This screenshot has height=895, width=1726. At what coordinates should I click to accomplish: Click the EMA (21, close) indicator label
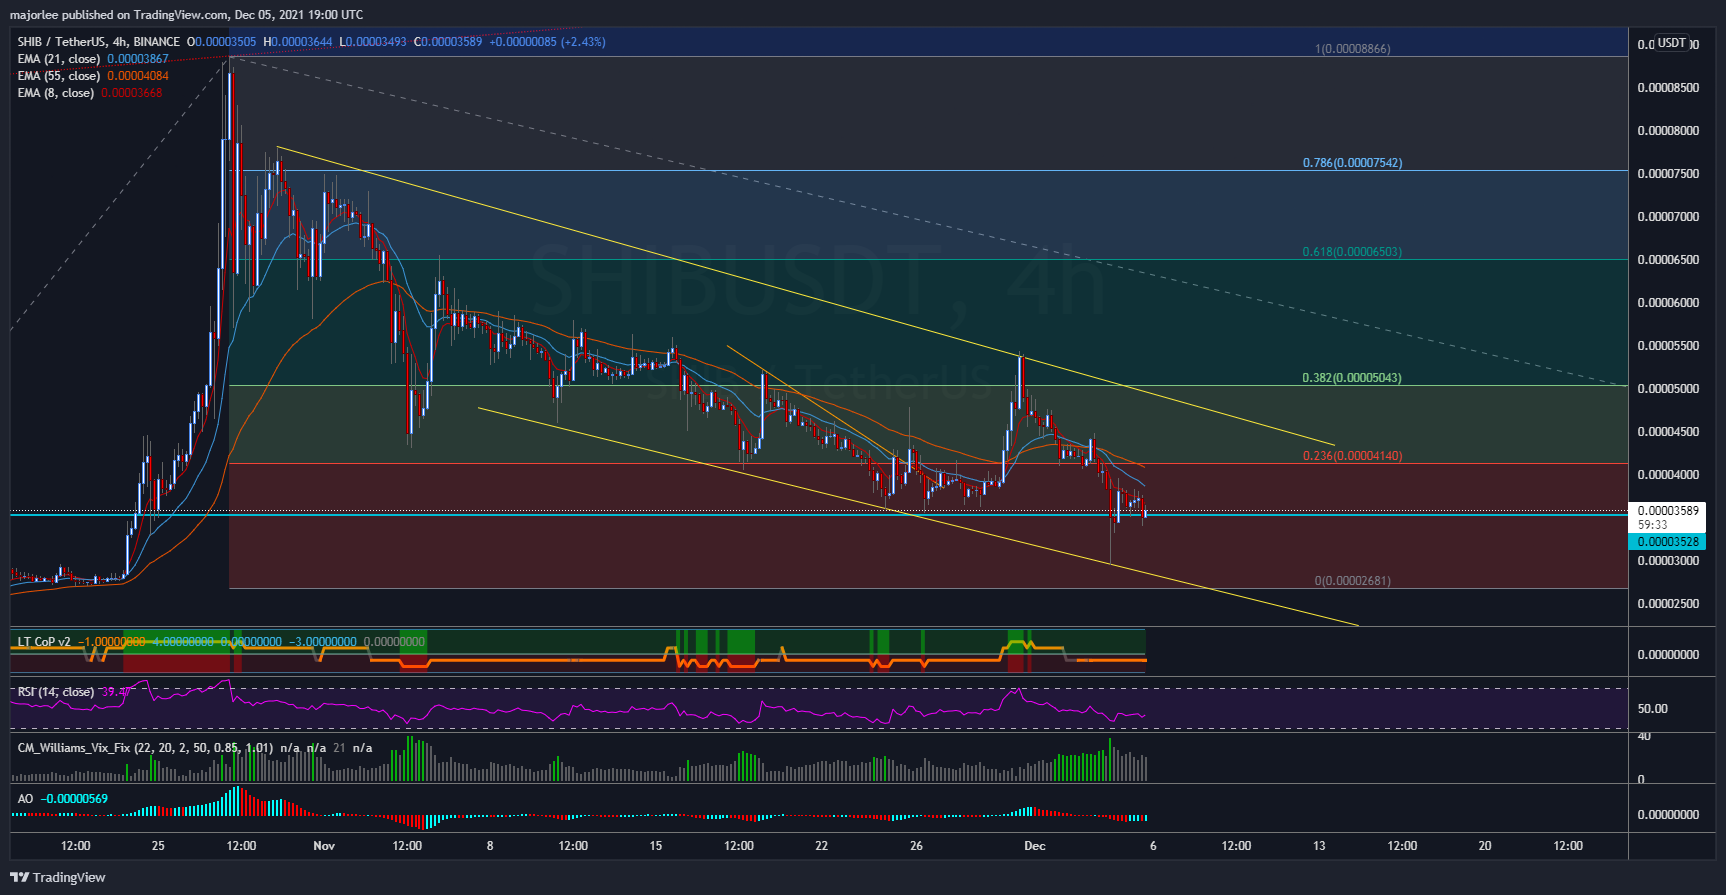click(59, 59)
